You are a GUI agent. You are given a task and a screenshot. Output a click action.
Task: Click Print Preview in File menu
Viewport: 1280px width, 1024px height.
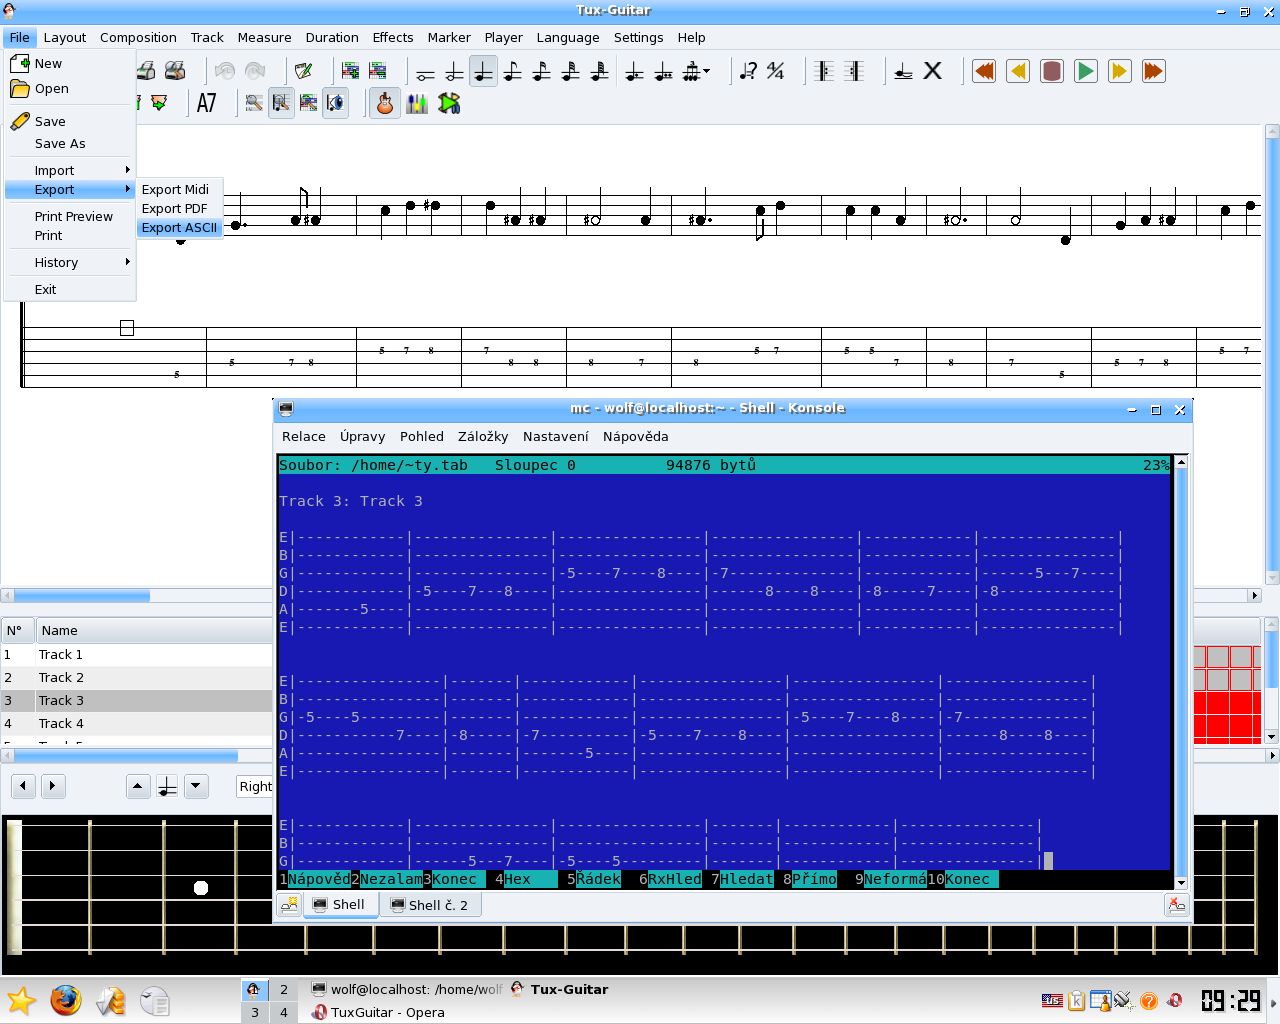[70, 216]
